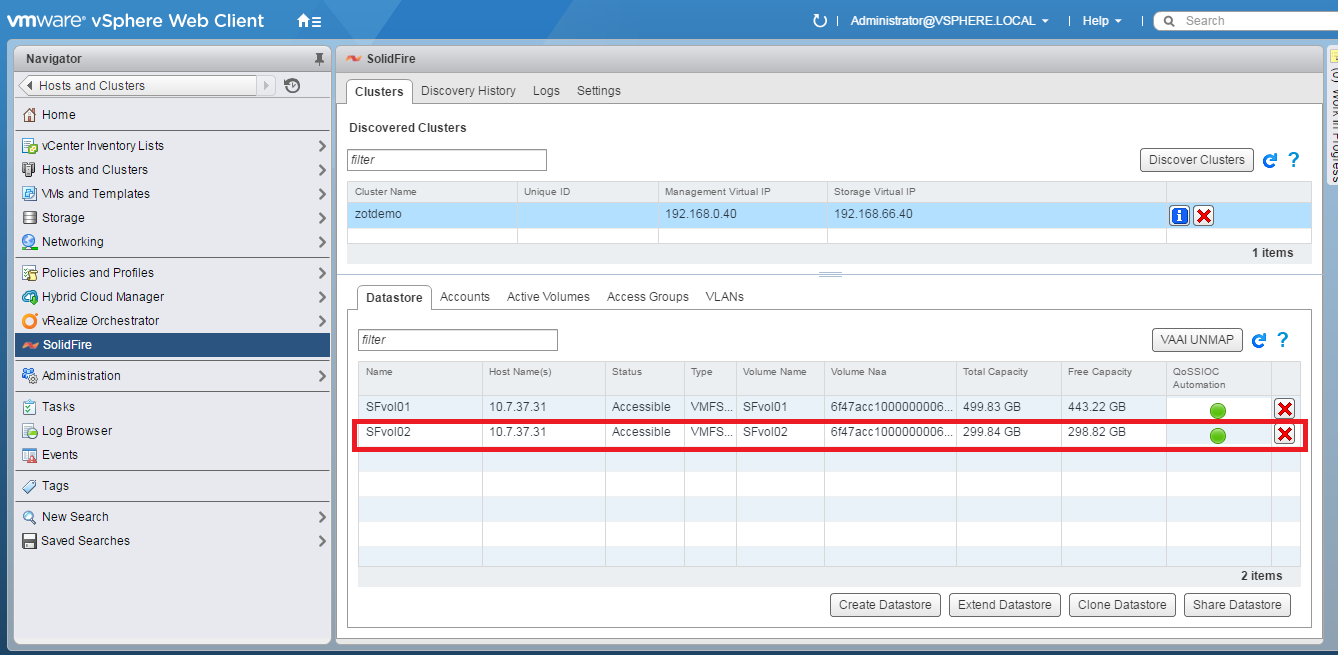The width and height of the screenshot is (1338, 655).
Task: Pin the Navigator panel
Action: (319, 59)
